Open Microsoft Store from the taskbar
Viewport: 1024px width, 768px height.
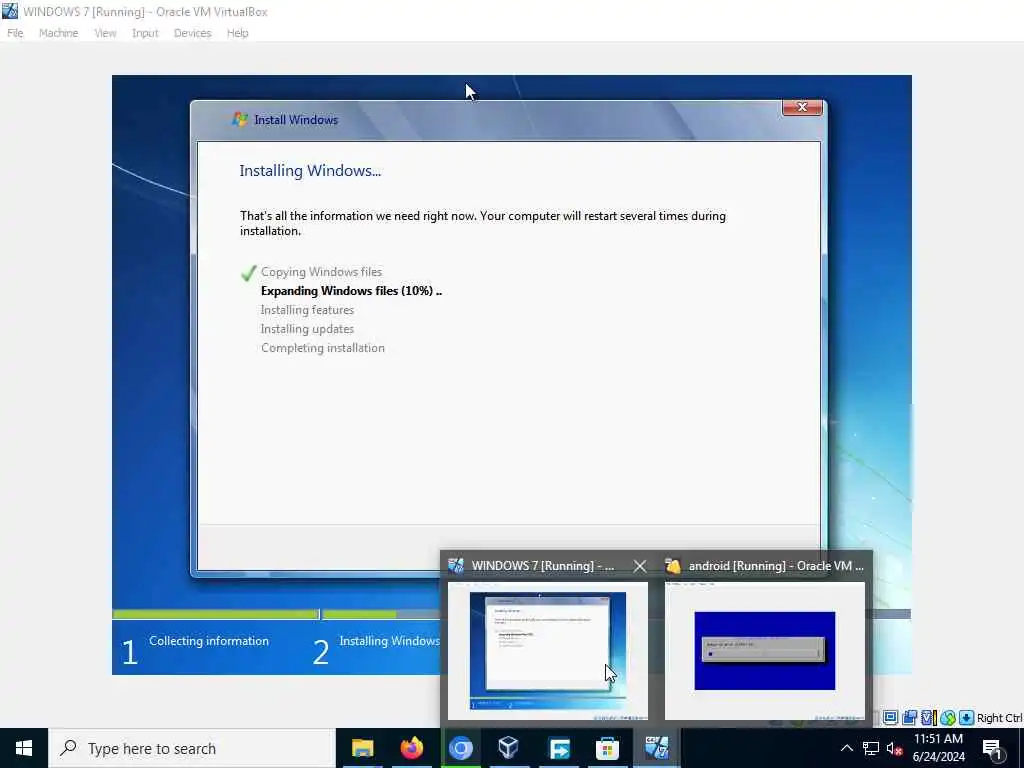(x=607, y=748)
